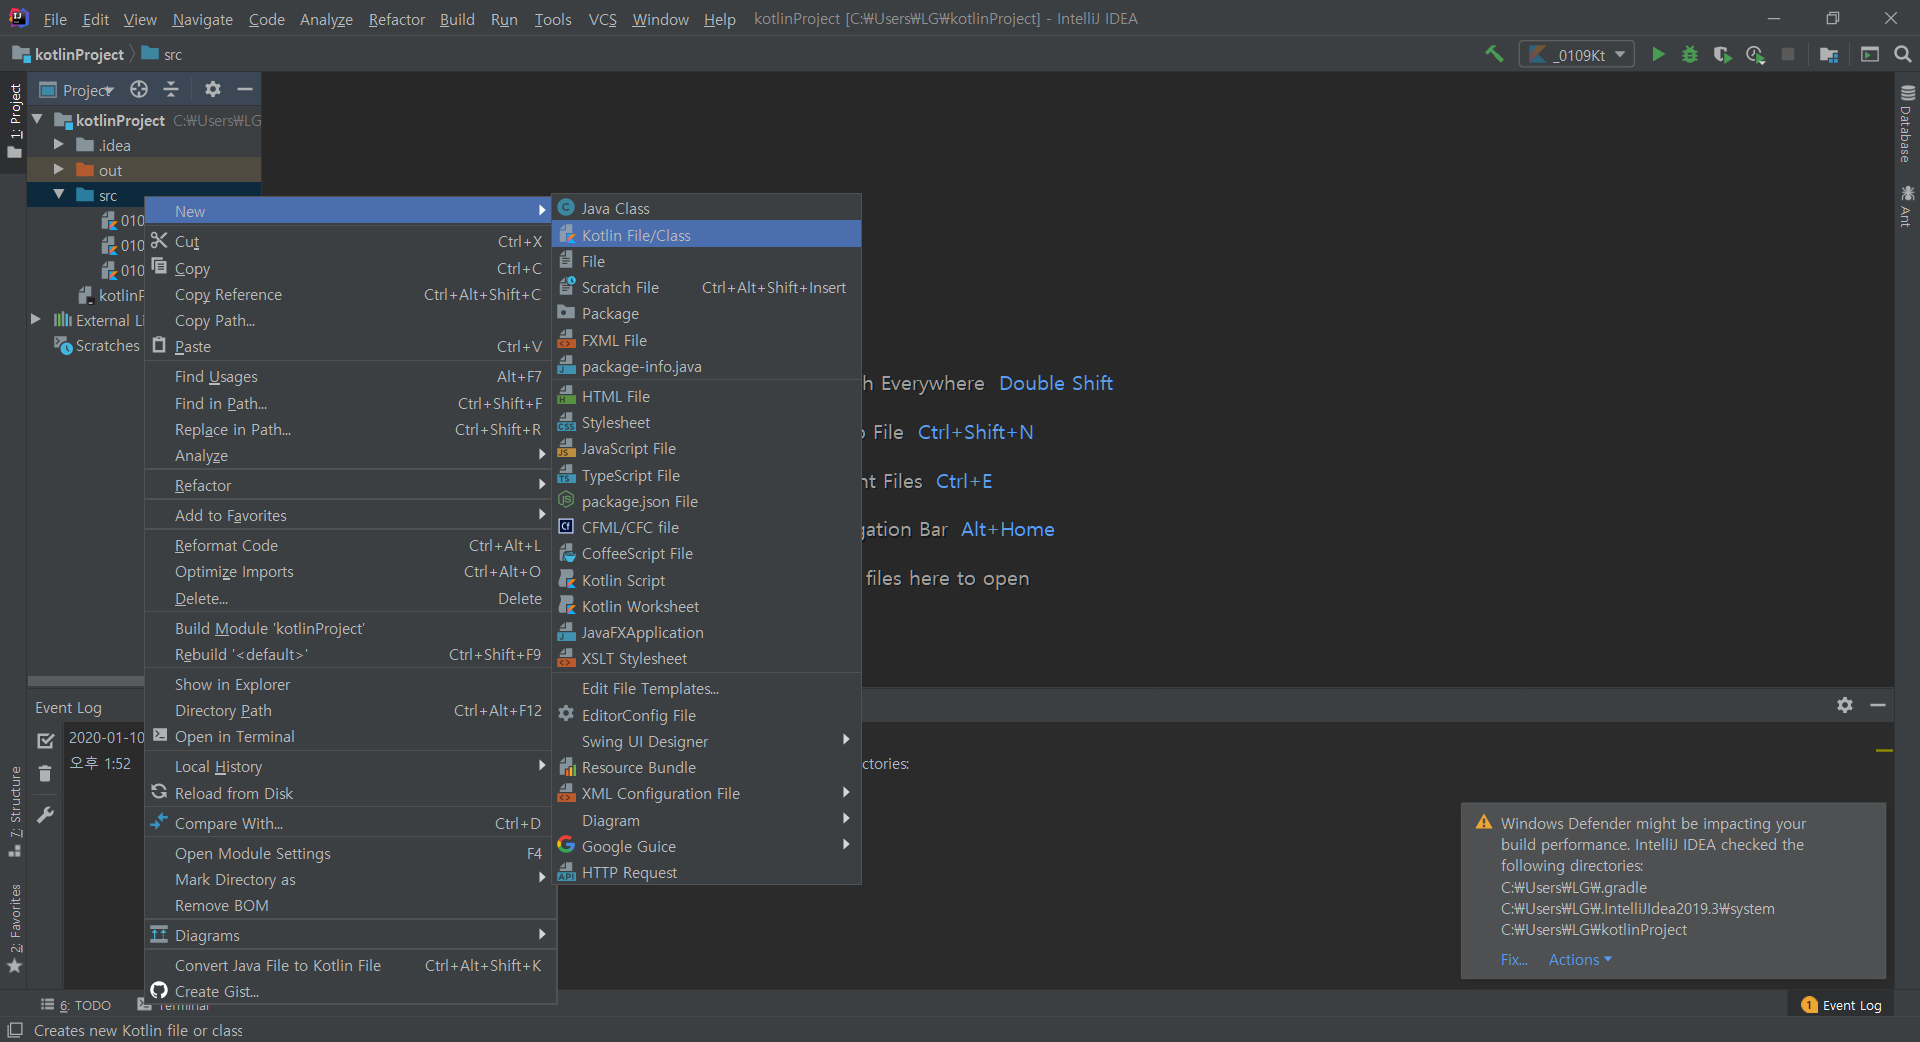Image resolution: width=1920 pixels, height=1042 pixels.
Task: Click Copy in the context menu
Action: pyautogui.click(x=350, y=268)
